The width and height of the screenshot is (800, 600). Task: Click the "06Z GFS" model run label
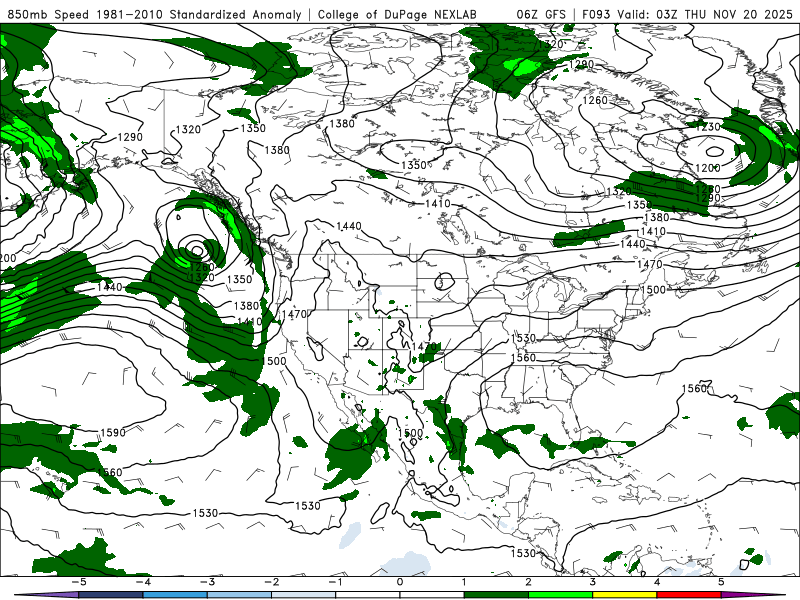pos(541,14)
